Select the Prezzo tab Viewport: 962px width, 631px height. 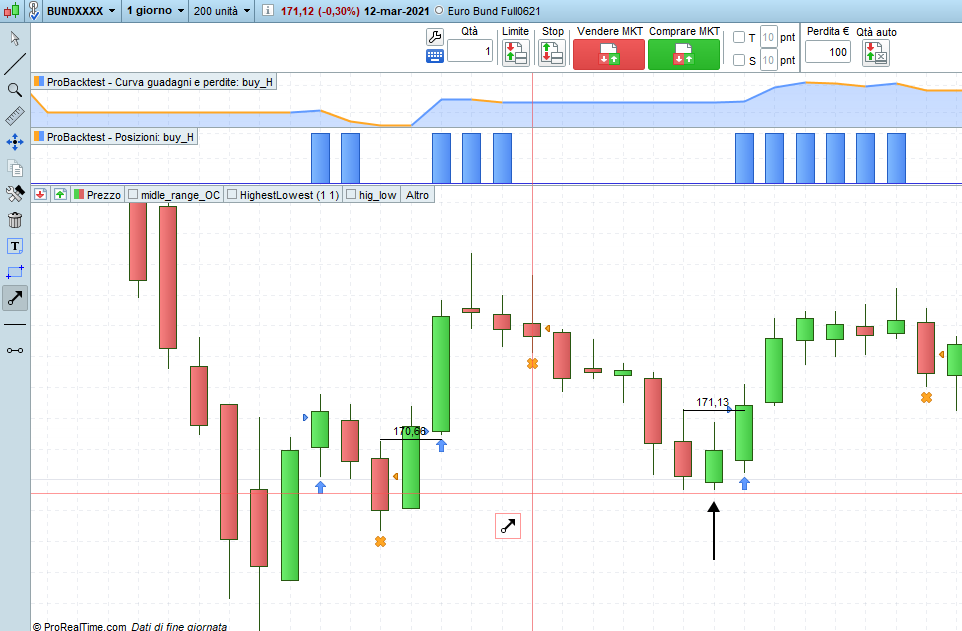pyautogui.click(x=98, y=195)
